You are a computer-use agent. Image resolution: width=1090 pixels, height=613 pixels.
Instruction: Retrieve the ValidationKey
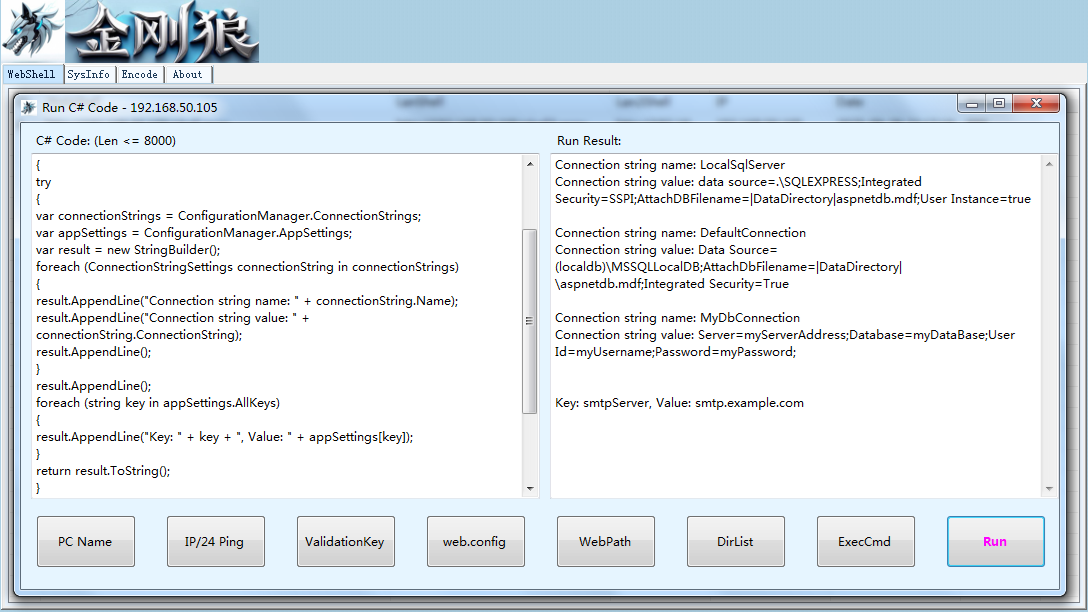pyautogui.click(x=345, y=541)
